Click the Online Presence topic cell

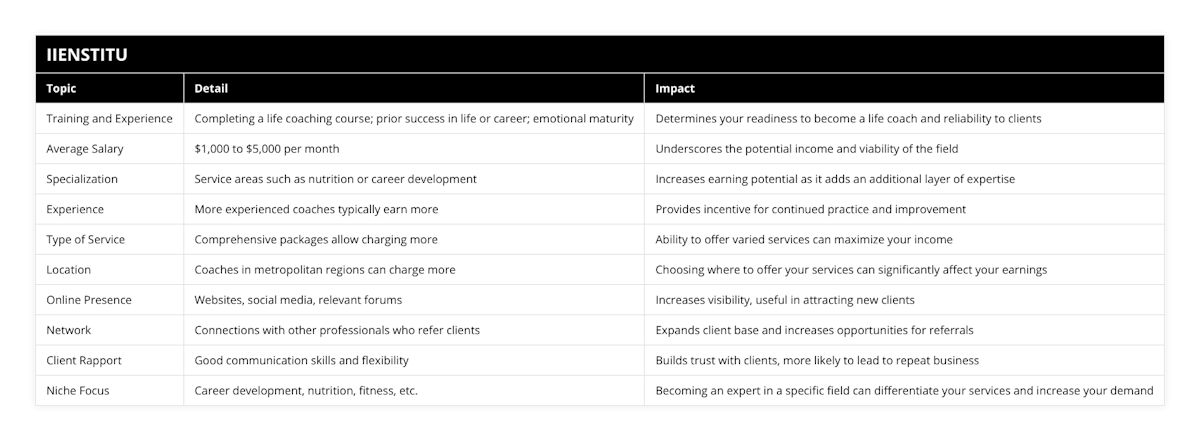point(89,300)
